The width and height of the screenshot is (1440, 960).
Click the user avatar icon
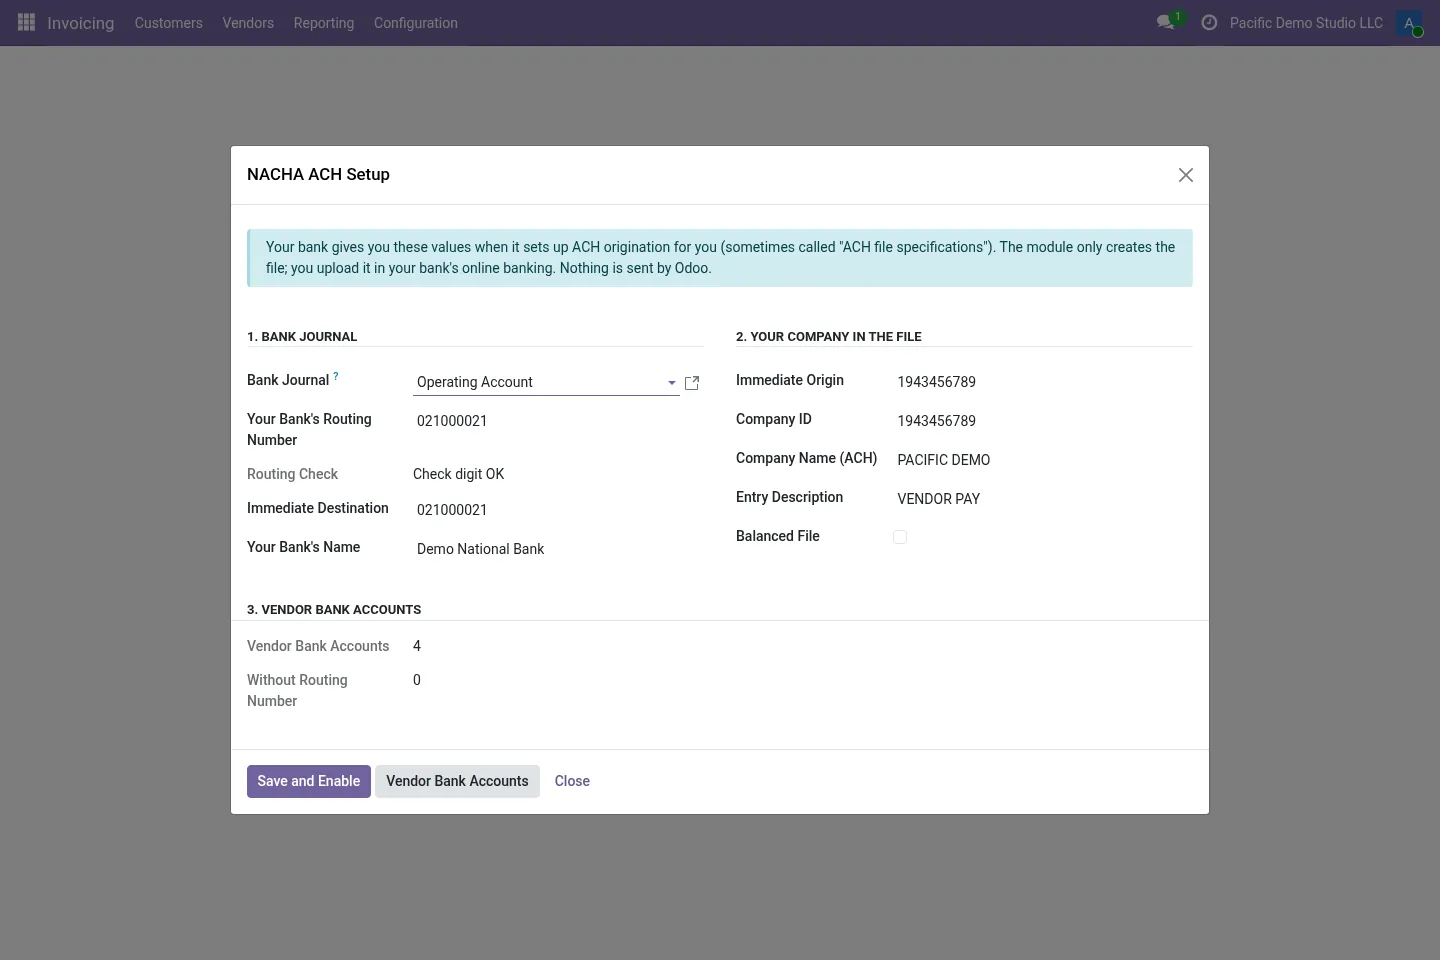(1409, 23)
